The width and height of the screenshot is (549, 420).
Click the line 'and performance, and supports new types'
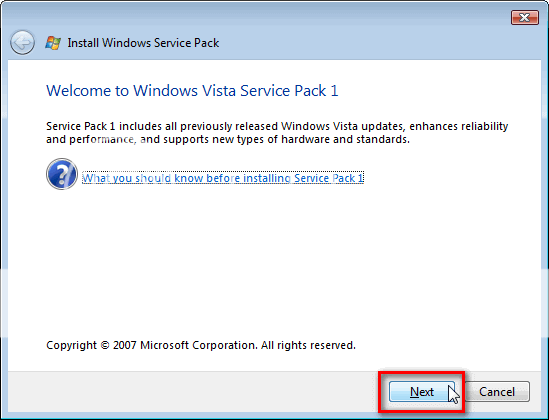tap(228, 139)
